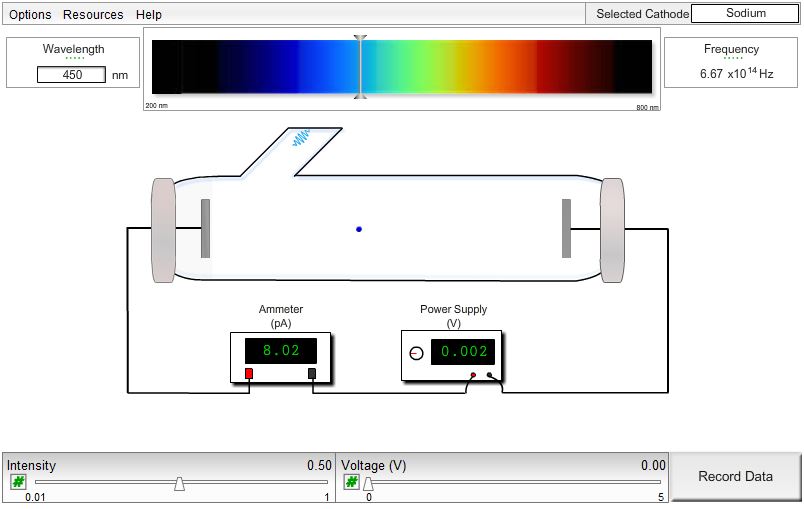The image size is (804, 509).
Task: Click the power supply display reading 0.002
Action: (463, 352)
